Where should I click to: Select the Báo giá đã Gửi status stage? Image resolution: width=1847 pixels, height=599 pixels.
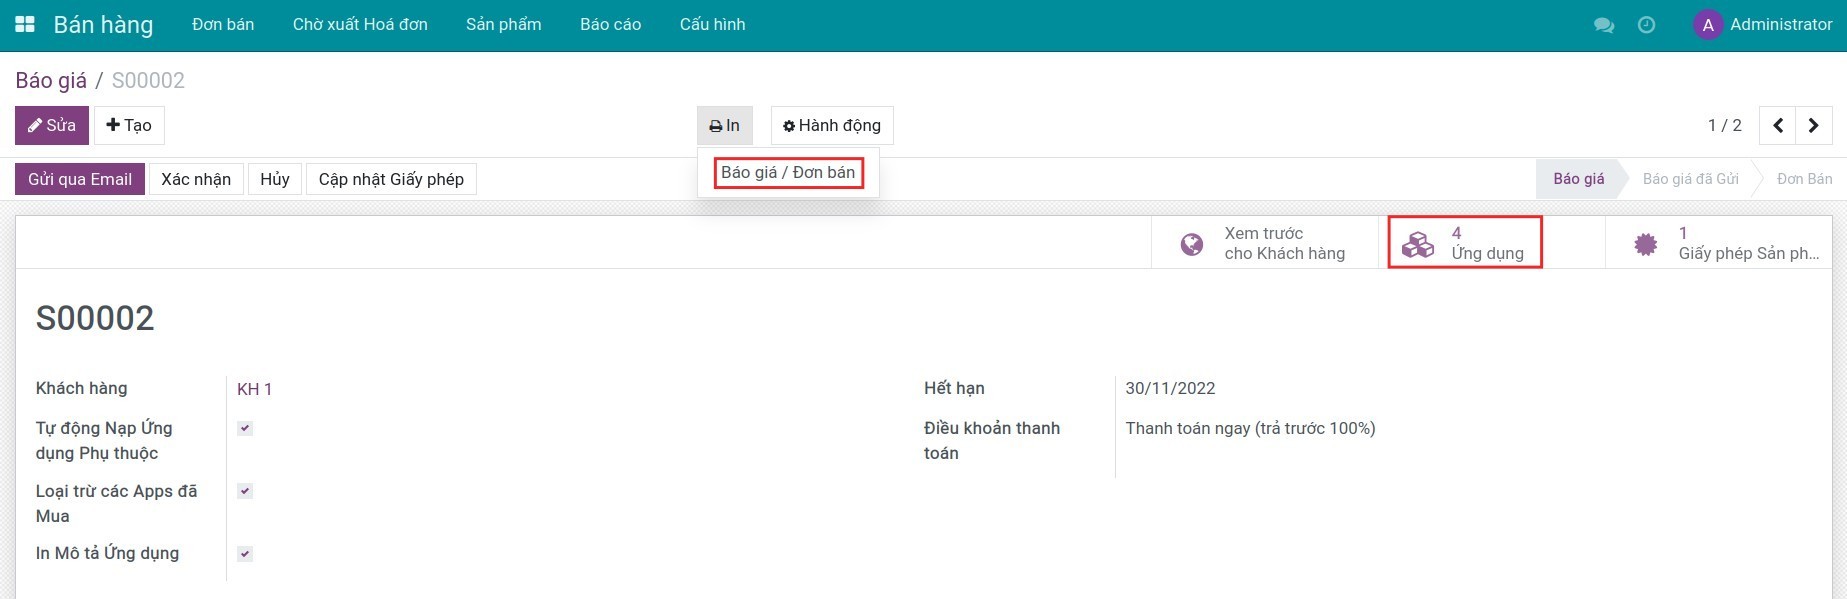click(x=1690, y=179)
